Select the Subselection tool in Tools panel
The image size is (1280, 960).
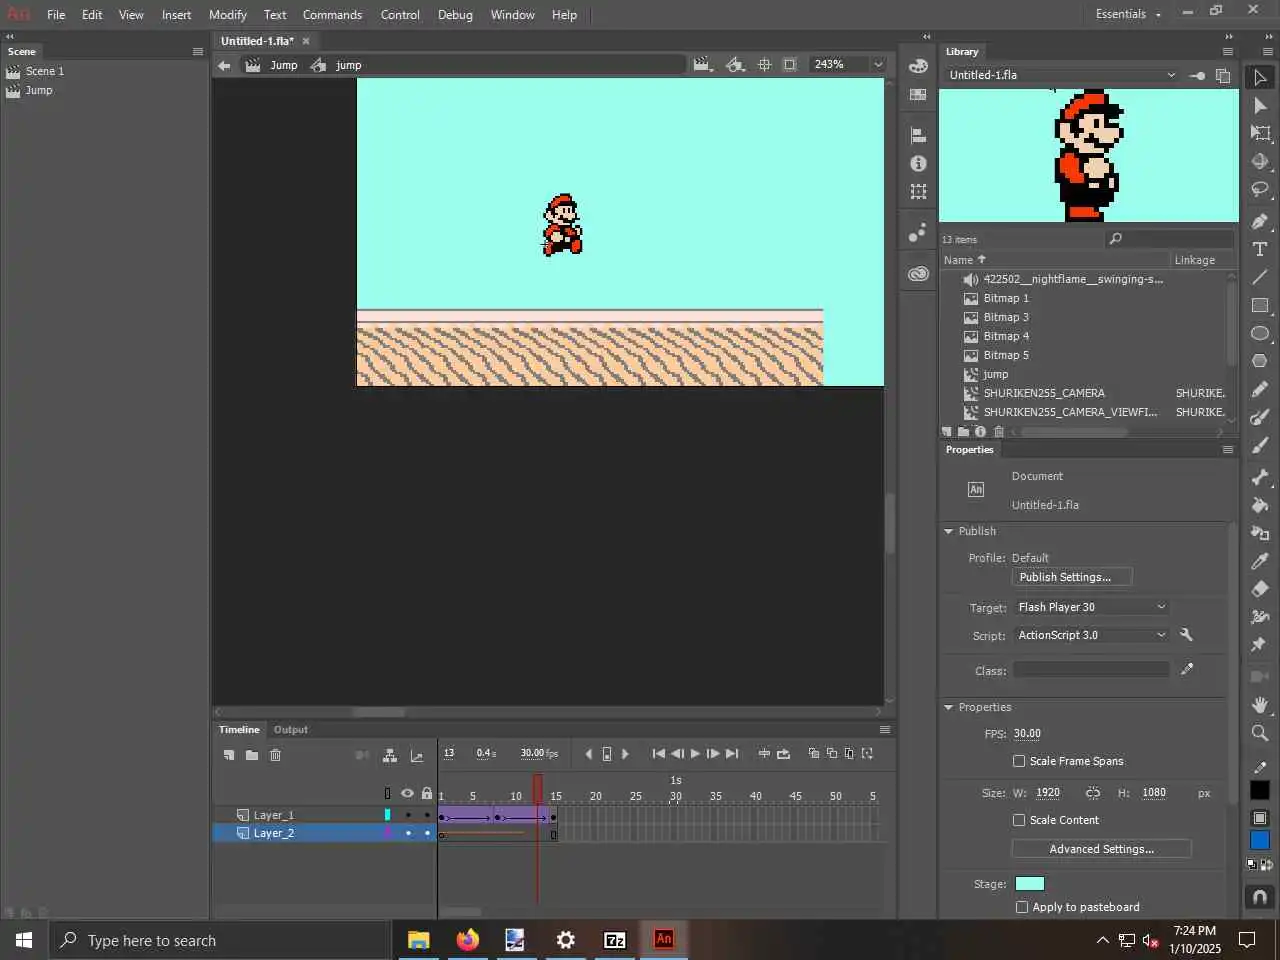(1260, 105)
